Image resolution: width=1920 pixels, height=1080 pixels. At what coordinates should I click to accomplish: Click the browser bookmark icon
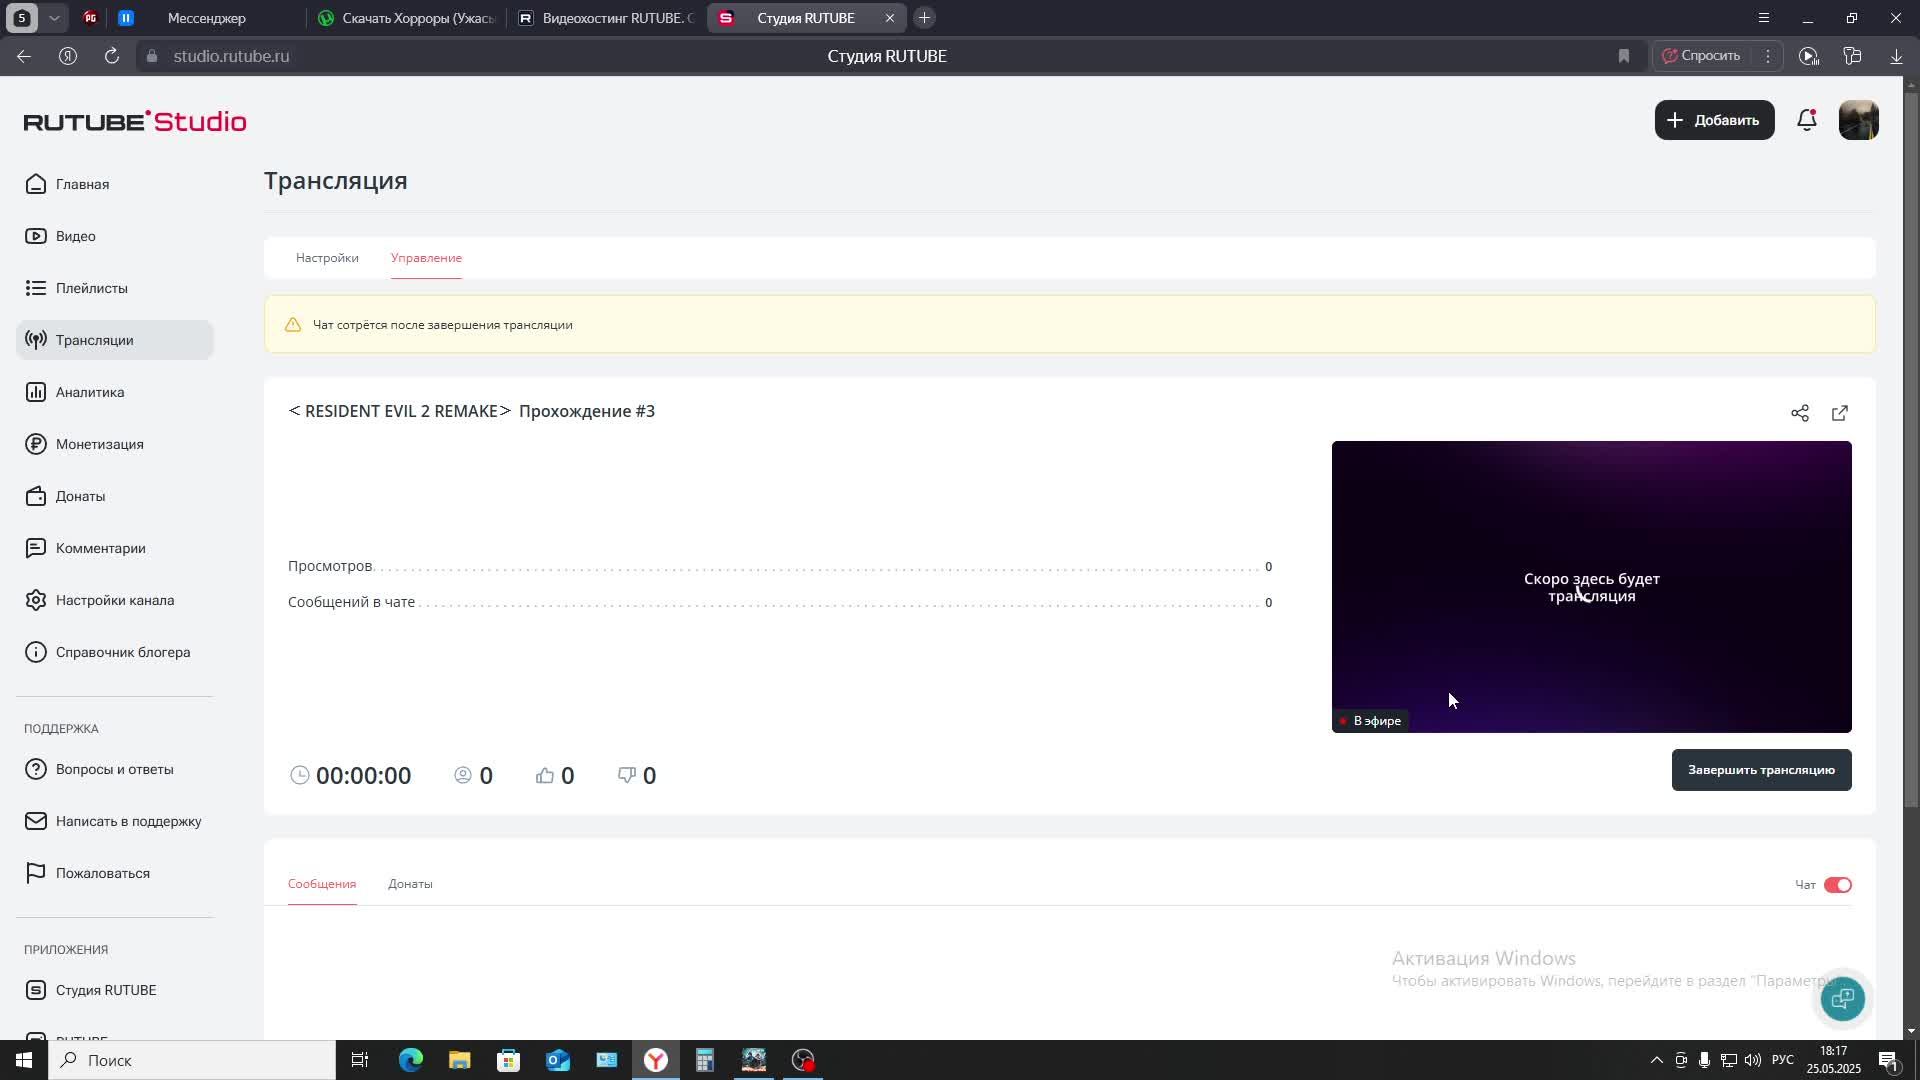(1624, 56)
